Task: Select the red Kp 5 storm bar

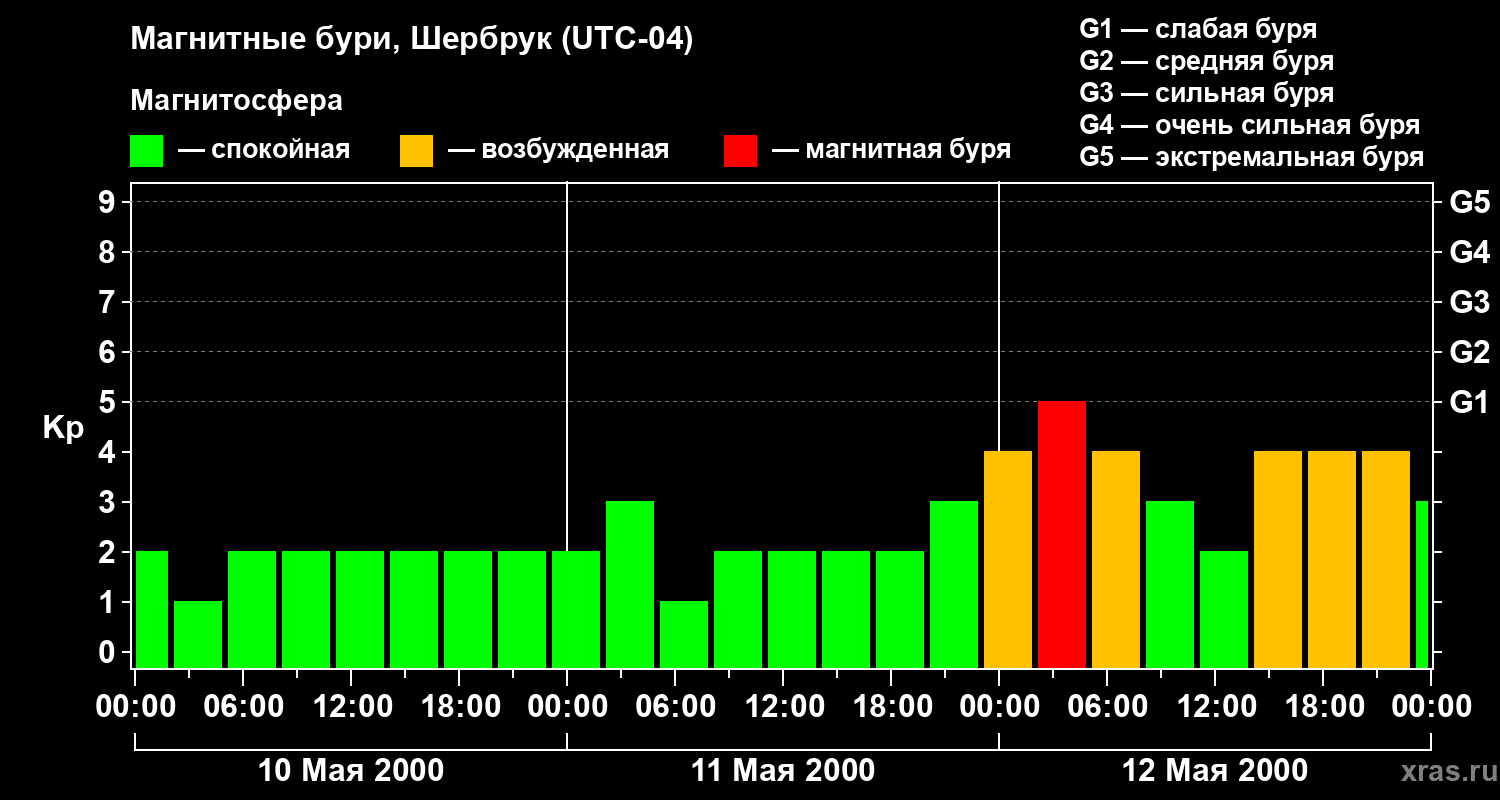Action: (x=1062, y=534)
